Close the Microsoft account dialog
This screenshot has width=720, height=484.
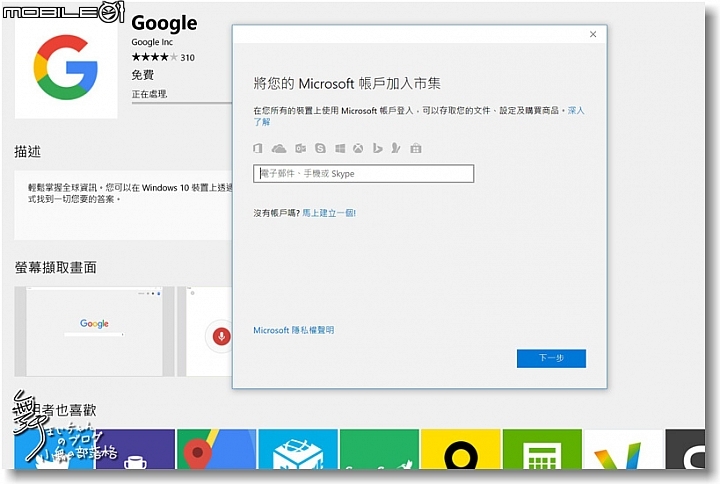click(593, 34)
